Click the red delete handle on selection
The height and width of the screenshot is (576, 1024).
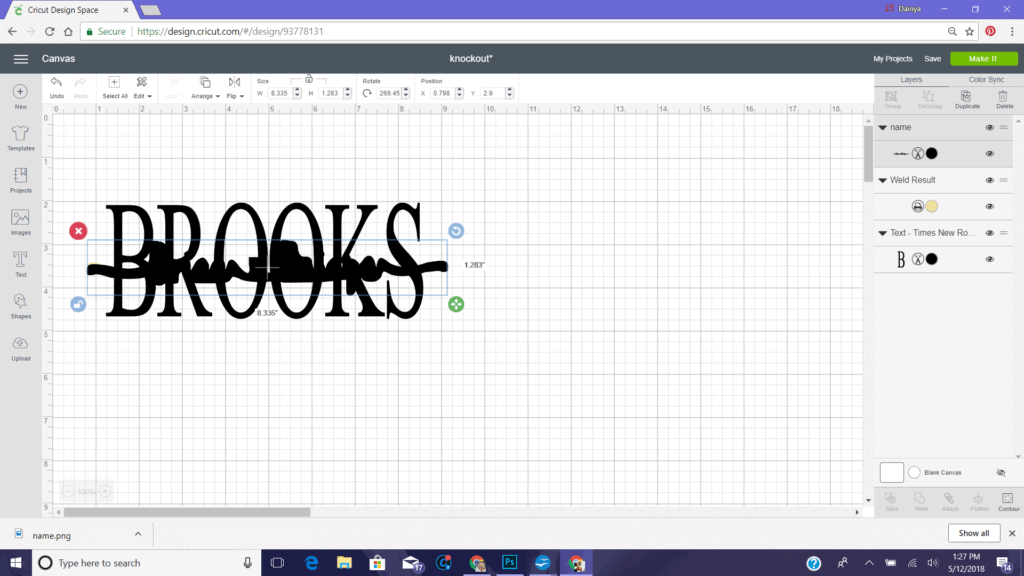(78, 231)
